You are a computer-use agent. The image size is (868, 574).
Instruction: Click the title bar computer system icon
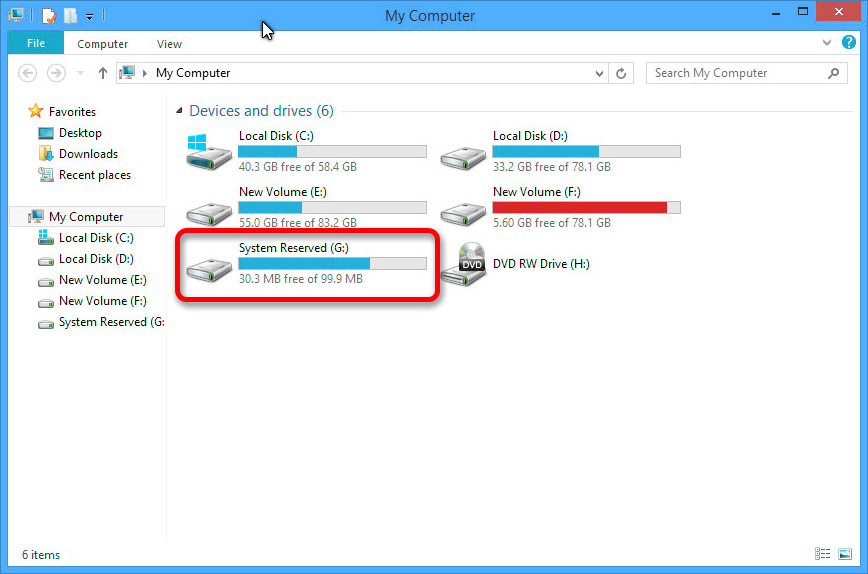coord(16,15)
